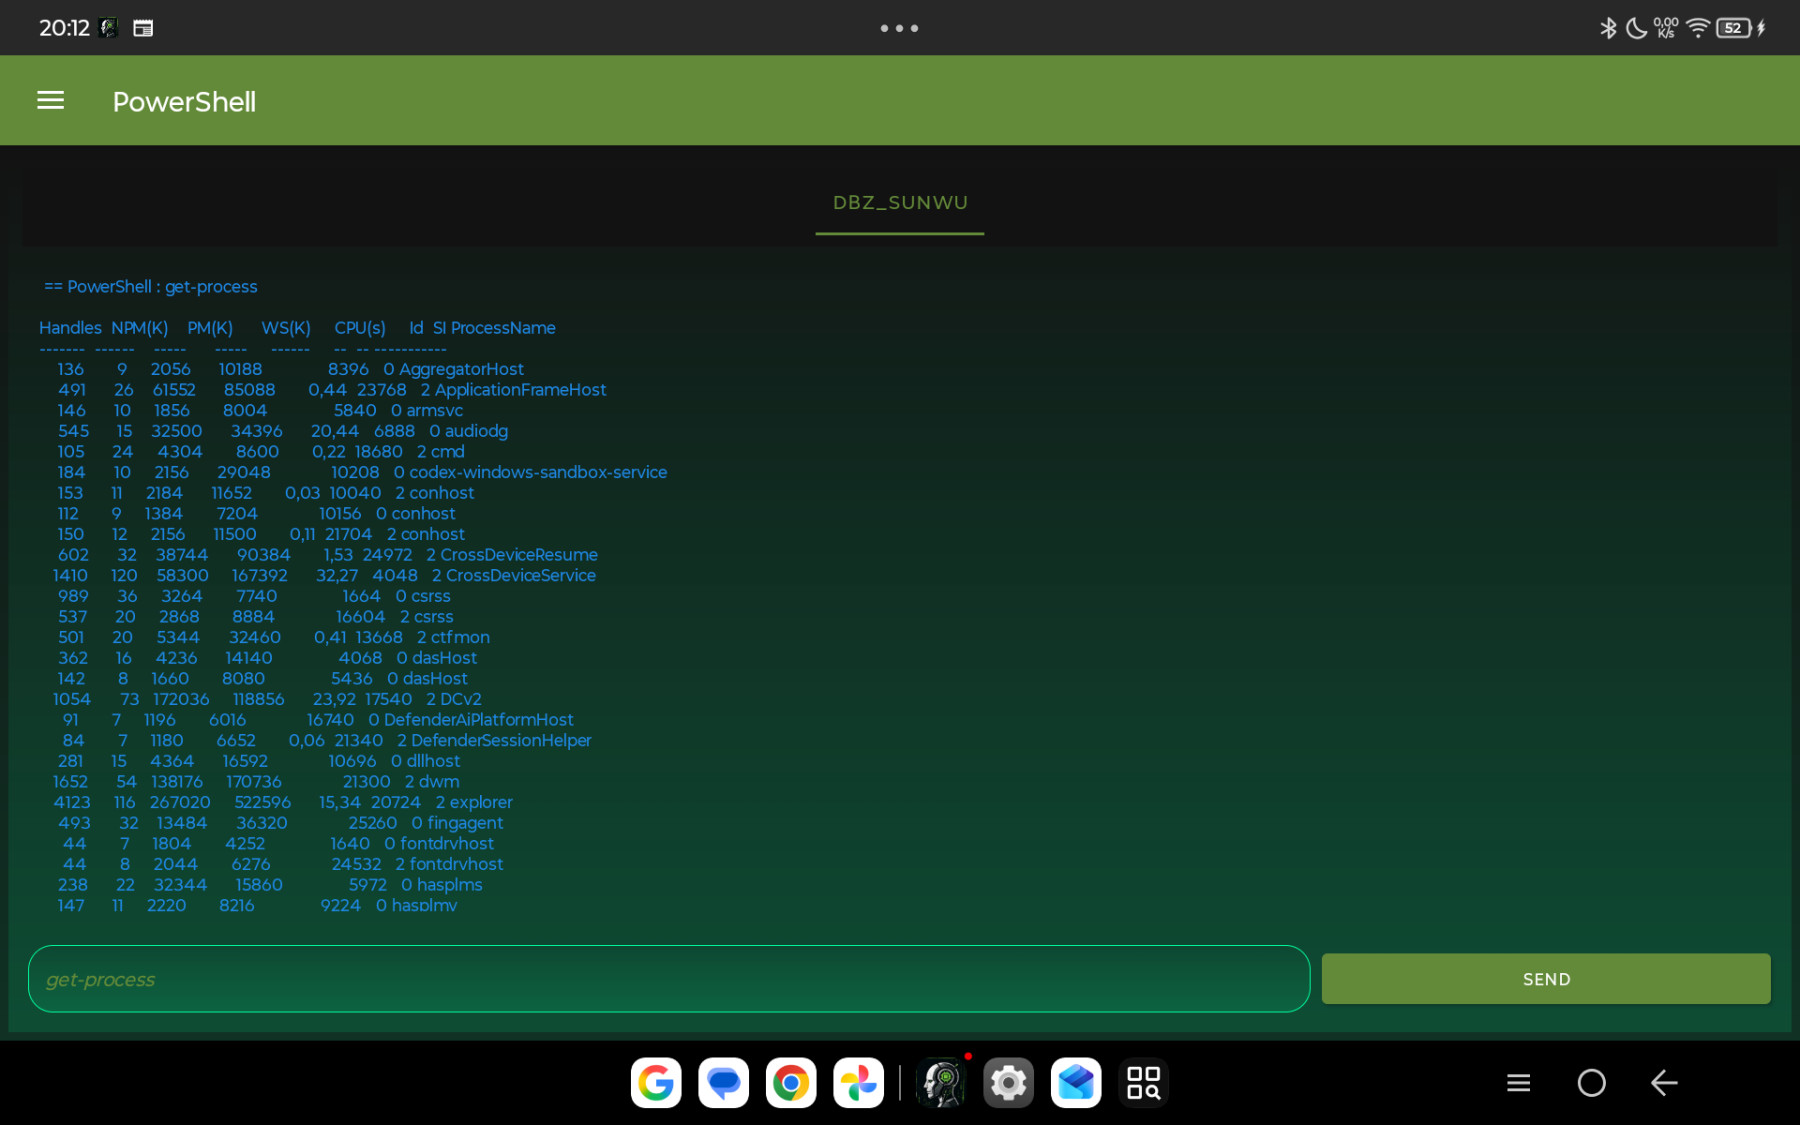
Task: Click the CrossDeviceResume process row
Action: (327, 555)
